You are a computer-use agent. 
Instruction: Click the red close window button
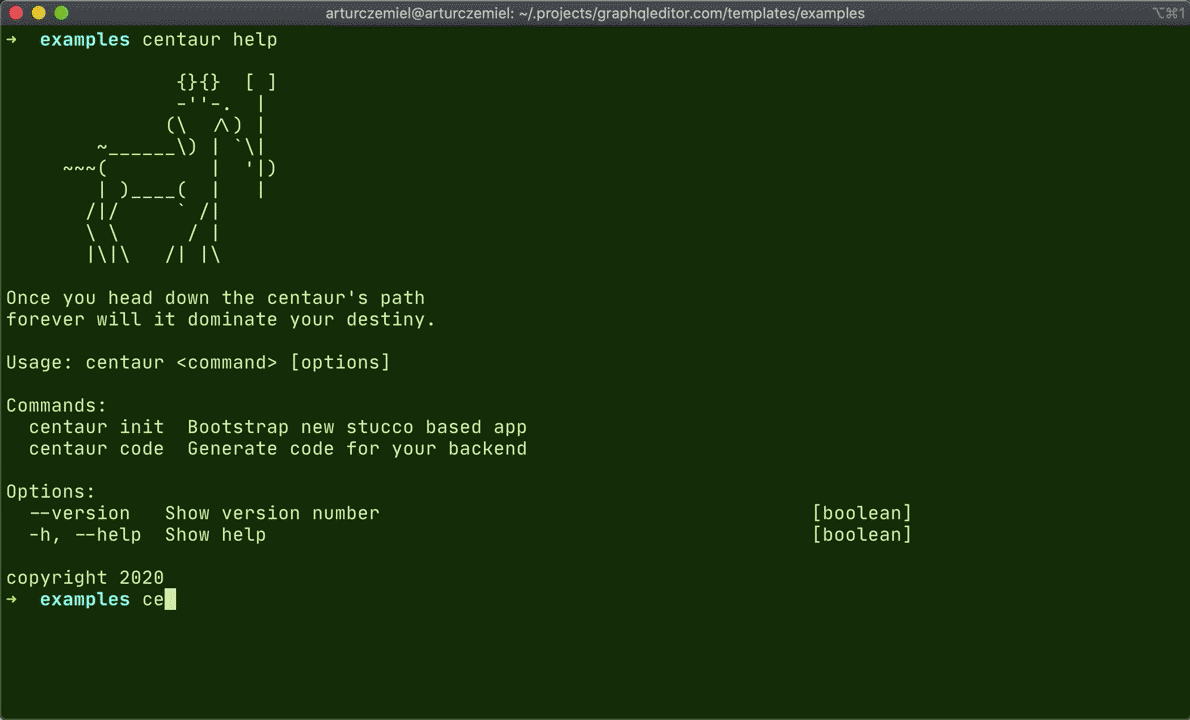pyautogui.click(x=16, y=13)
